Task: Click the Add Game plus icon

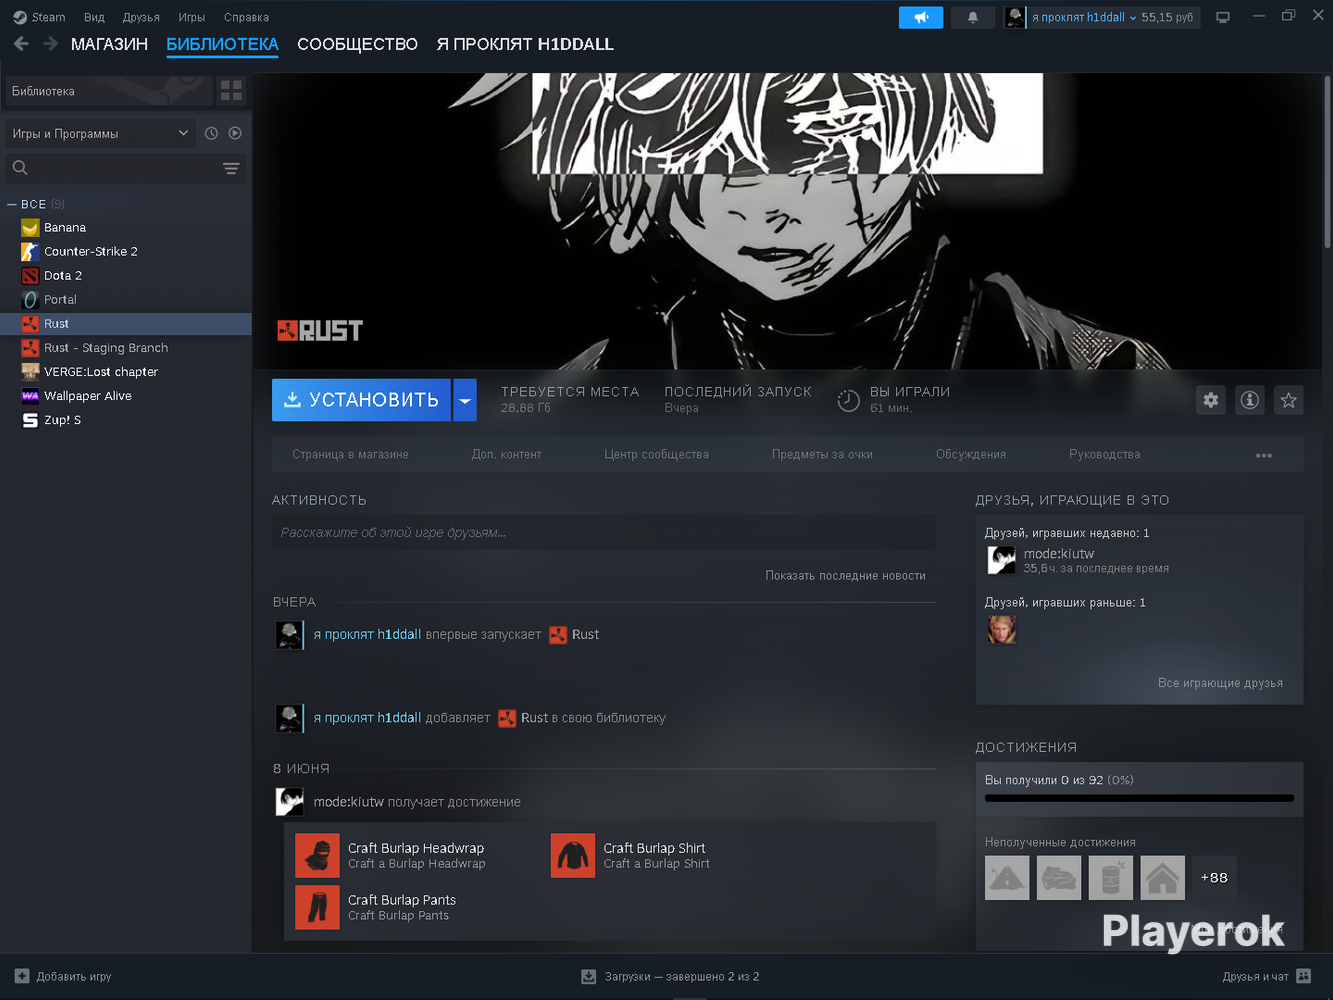Action: click(x=22, y=976)
